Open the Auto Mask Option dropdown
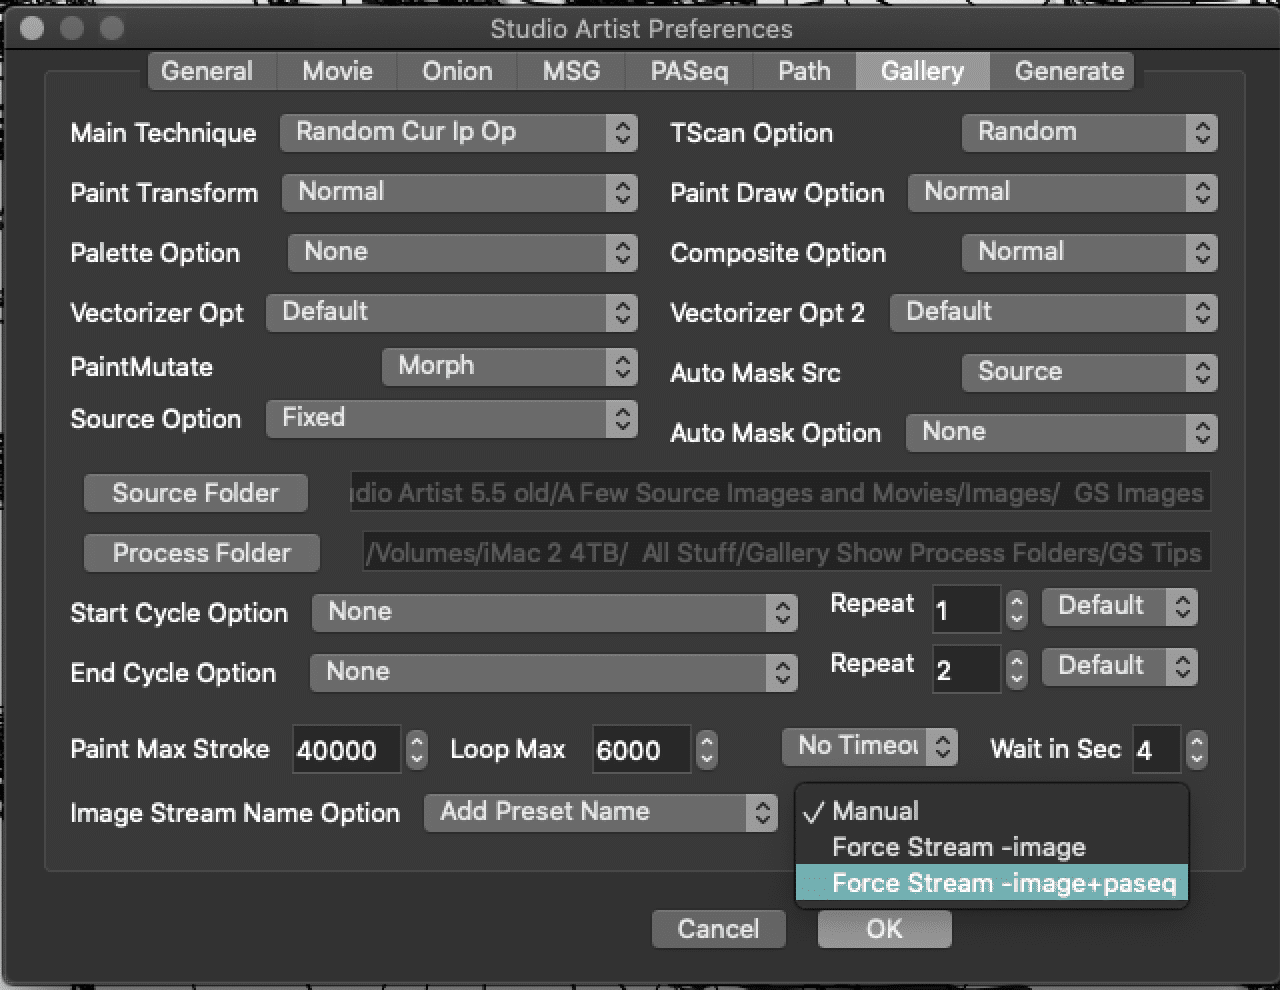This screenshot has height=990, width=1280. (1061, 433)
